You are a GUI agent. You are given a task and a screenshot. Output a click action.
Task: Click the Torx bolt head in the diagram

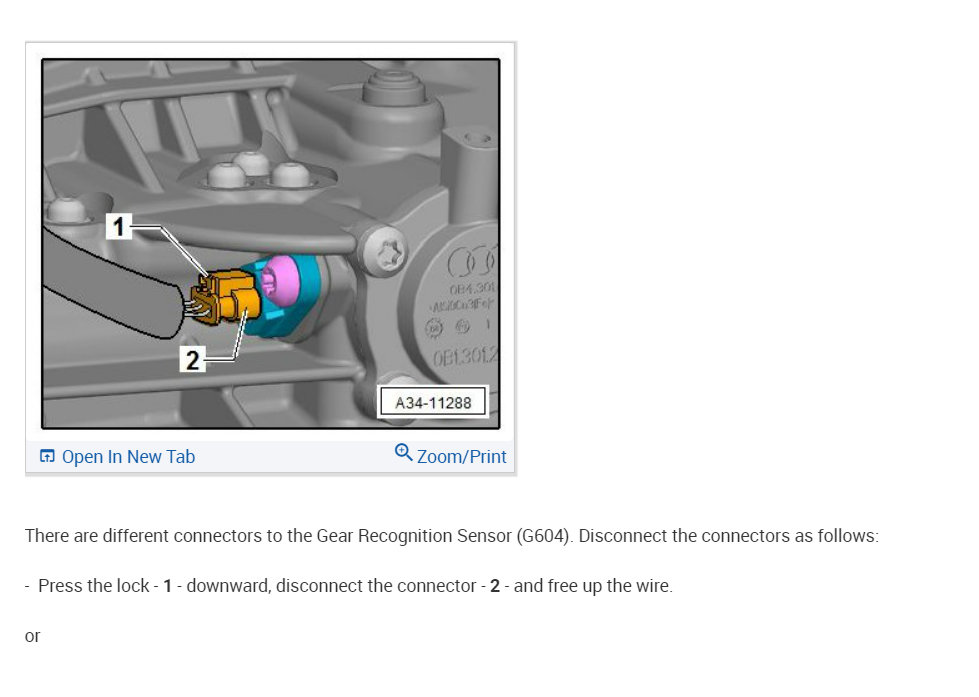pos(385,251)
